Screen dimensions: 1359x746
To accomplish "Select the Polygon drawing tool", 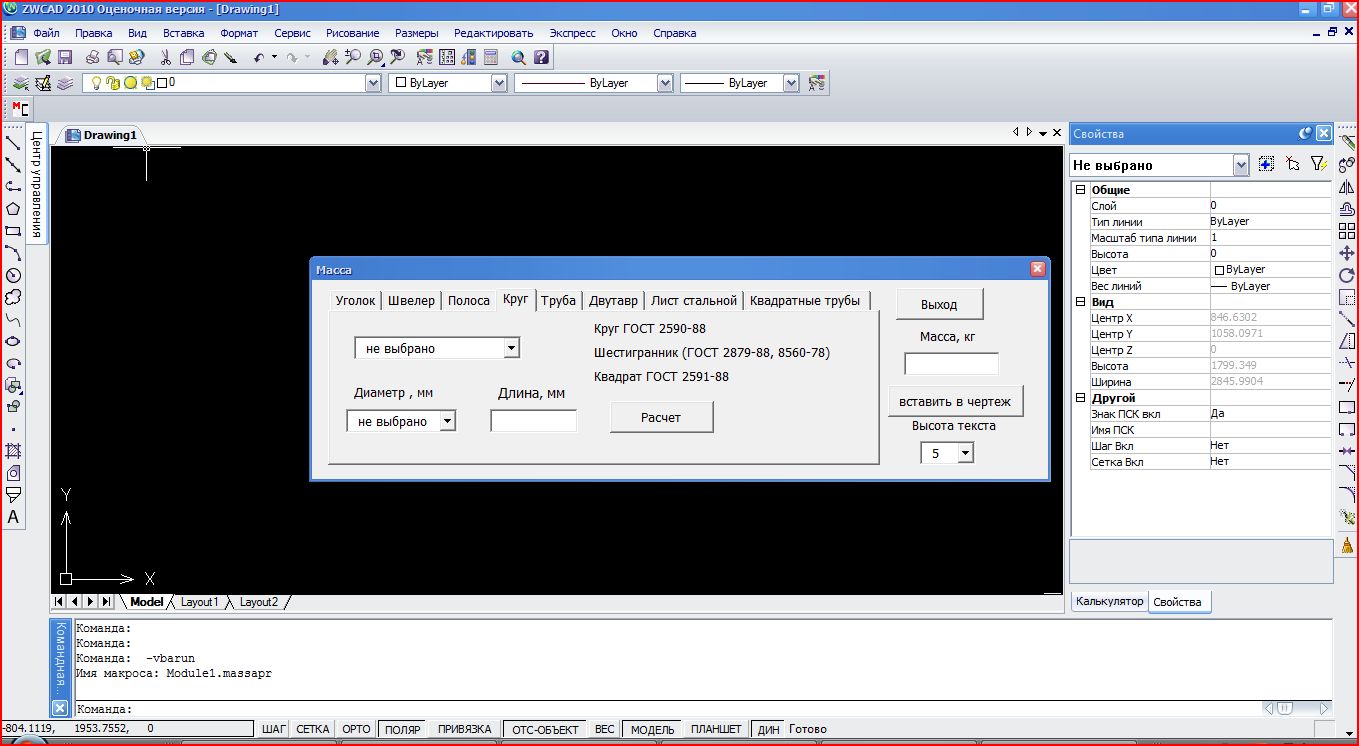I will coord(13,209).
